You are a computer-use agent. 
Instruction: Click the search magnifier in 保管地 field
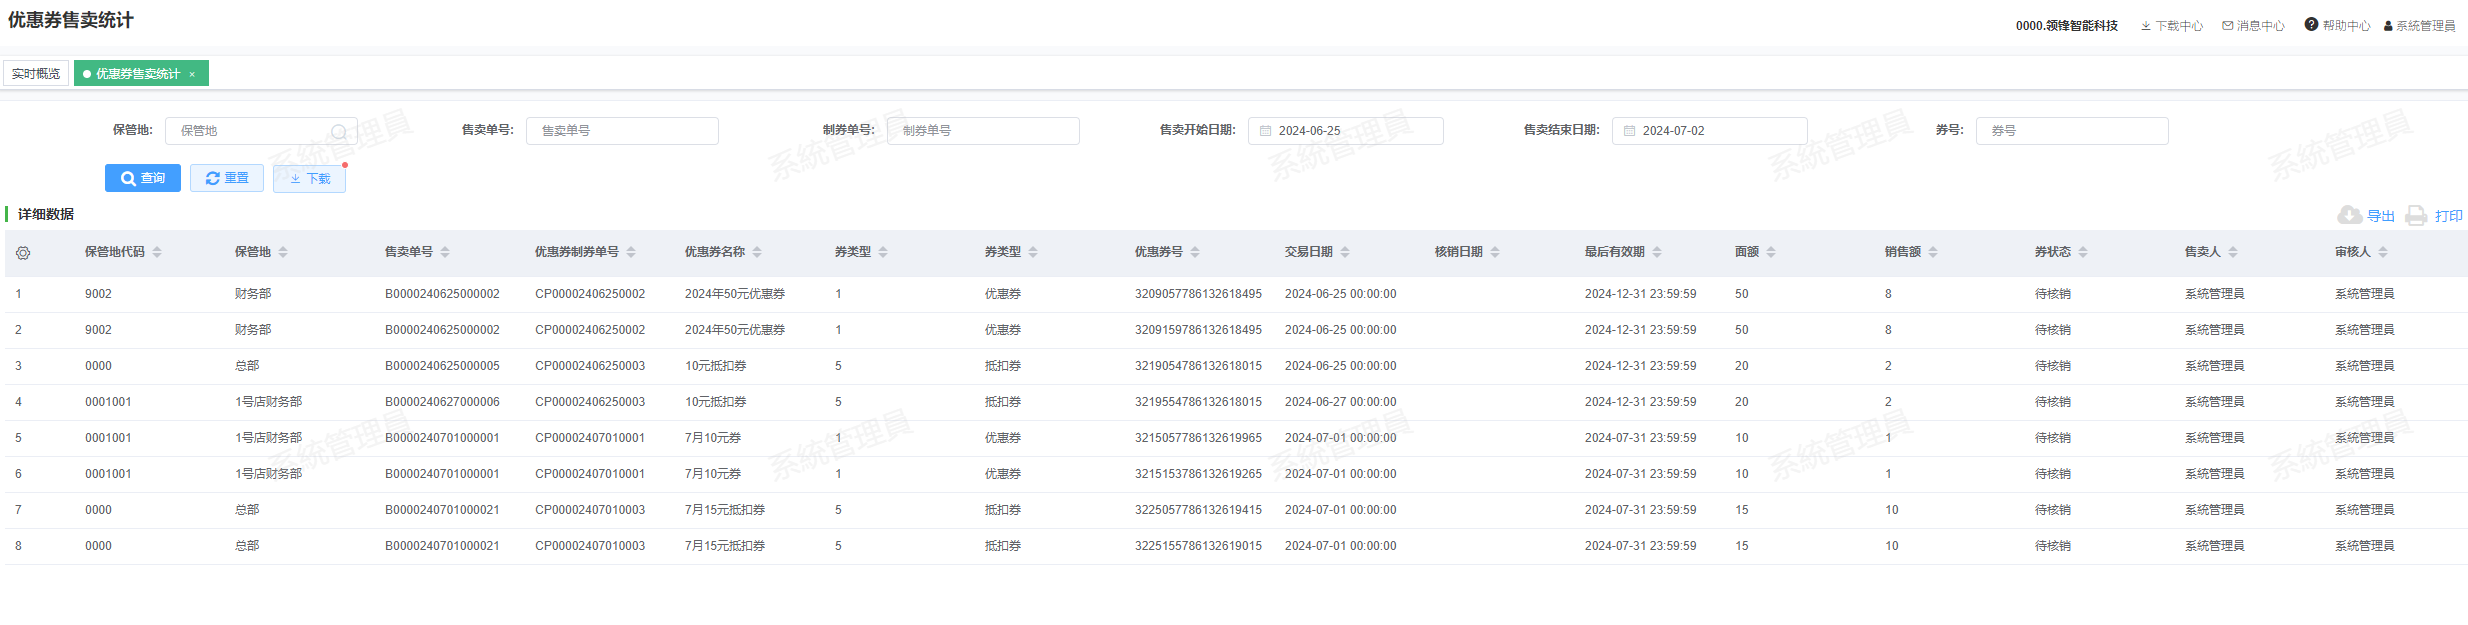339,132
